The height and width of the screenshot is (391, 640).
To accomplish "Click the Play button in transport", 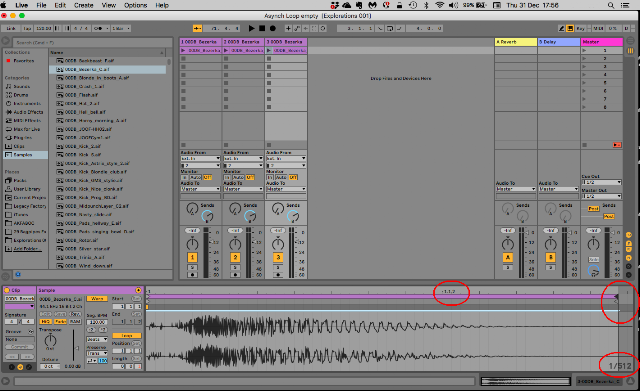I will [x=251, y=28].
